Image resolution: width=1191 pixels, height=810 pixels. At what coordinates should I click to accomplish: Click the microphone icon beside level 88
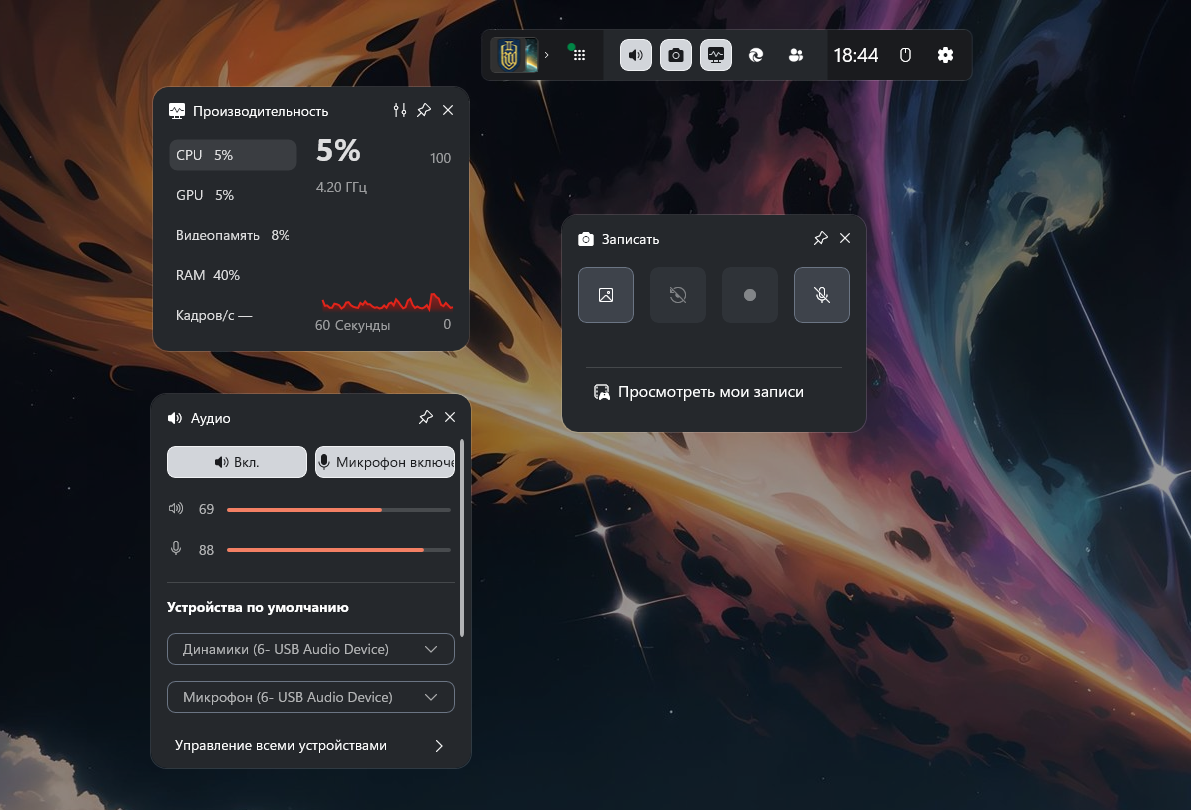176,549
